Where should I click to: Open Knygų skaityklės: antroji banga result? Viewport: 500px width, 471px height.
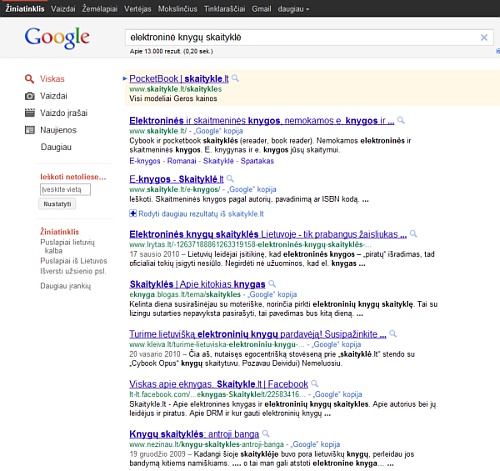tap(194, 434)
